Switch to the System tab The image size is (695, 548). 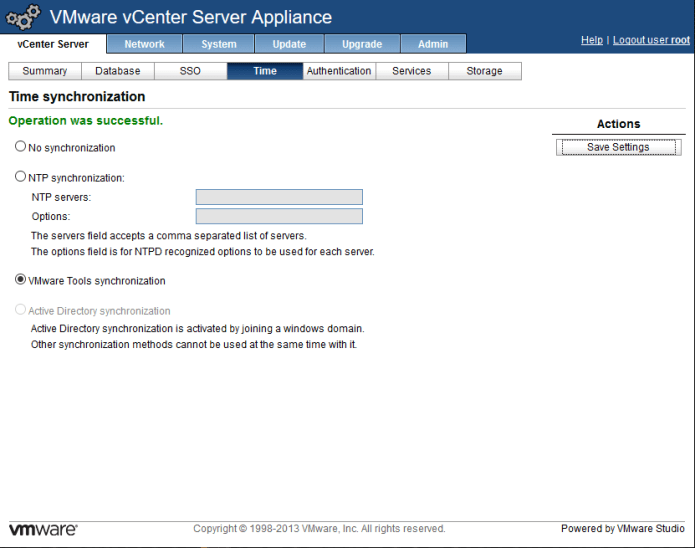pos(218,44)
